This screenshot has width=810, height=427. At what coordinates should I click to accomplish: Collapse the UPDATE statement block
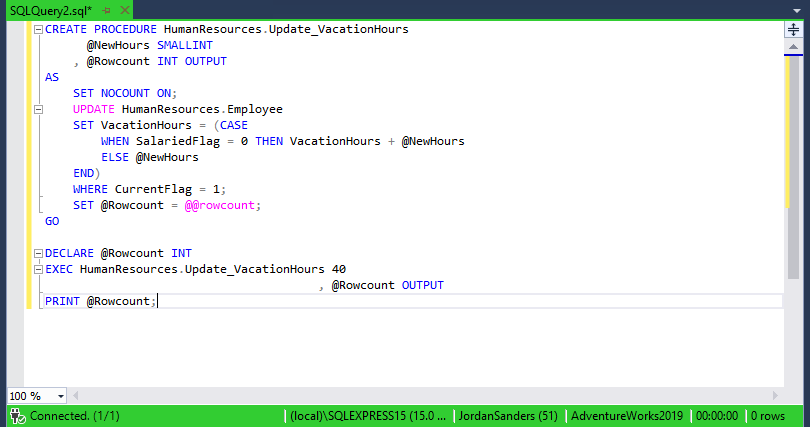click(38, 109)
